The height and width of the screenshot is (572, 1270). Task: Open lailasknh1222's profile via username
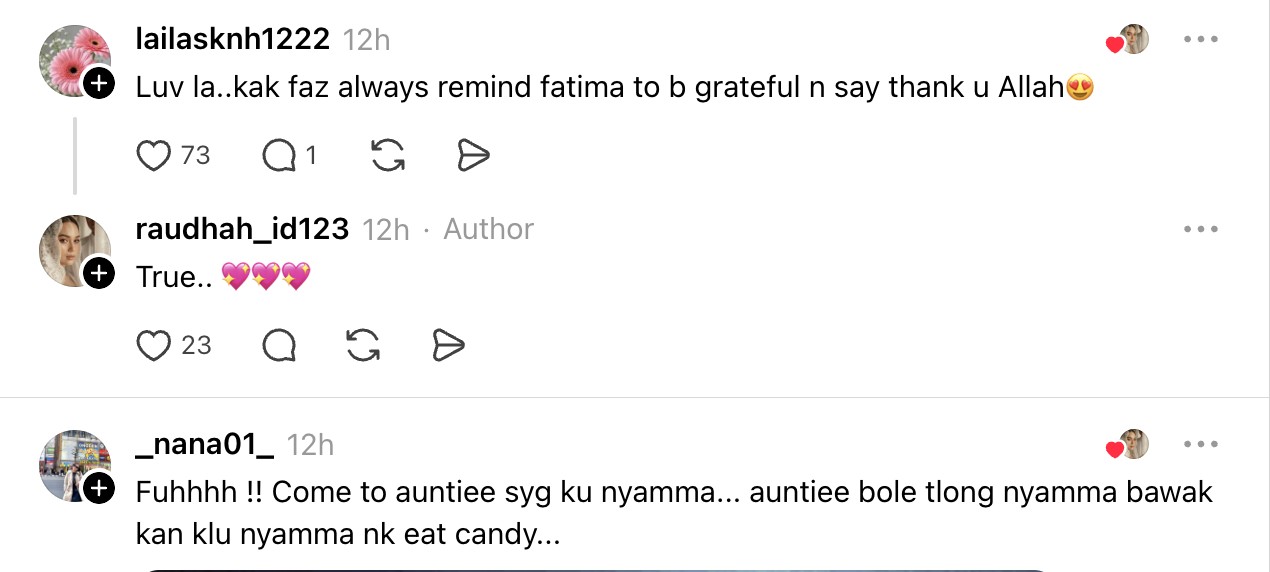[232, 39]
